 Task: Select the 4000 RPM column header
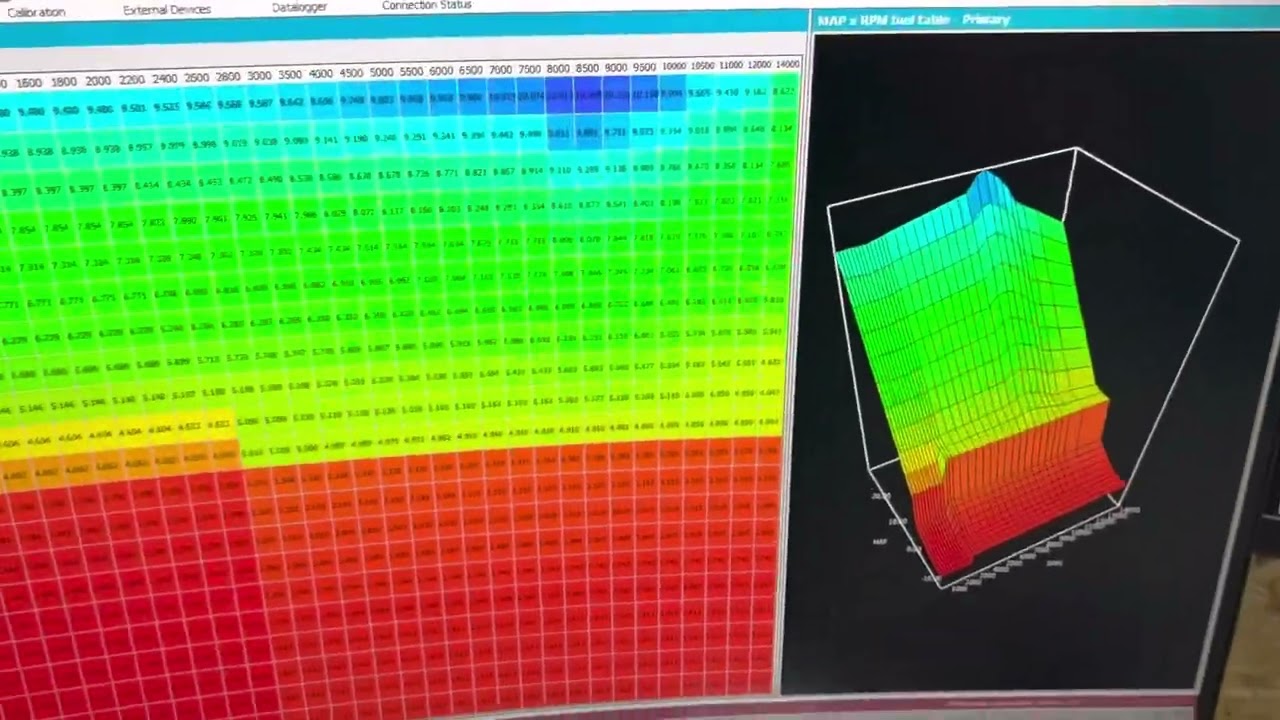point(321,74)
